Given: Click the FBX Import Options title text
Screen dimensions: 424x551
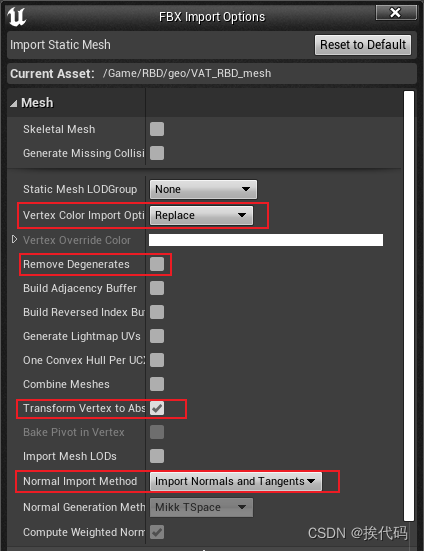Looking at the screenshot, I should tap(212, 17).
